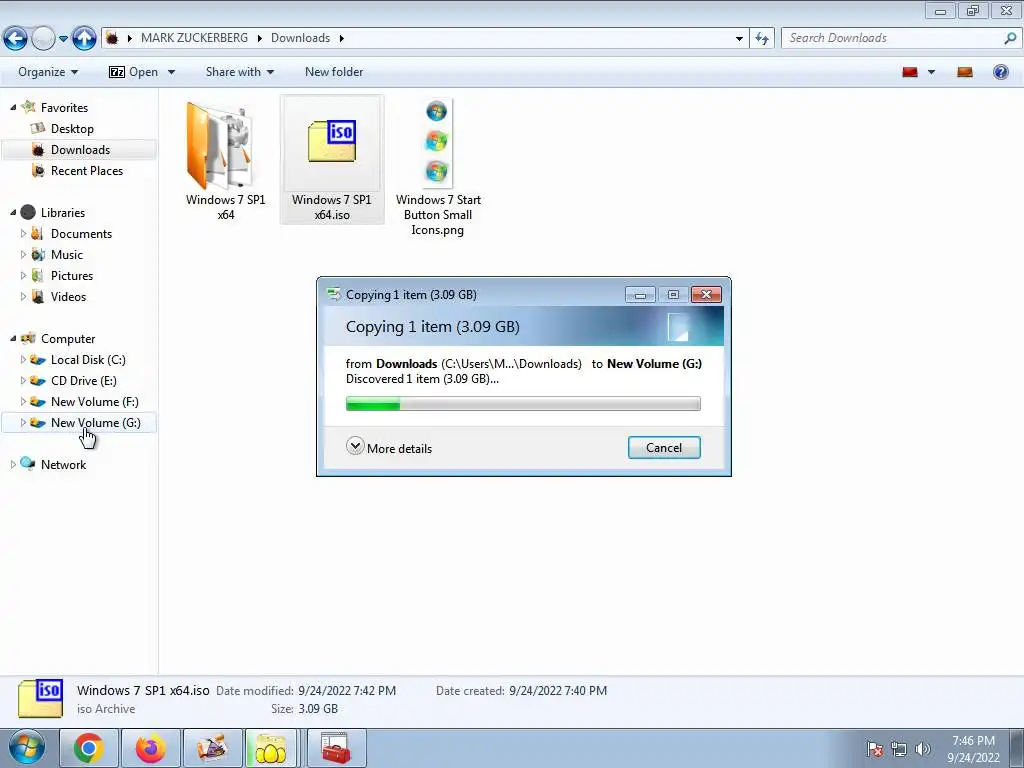Open CD Drive (E:)

point(84,381)
